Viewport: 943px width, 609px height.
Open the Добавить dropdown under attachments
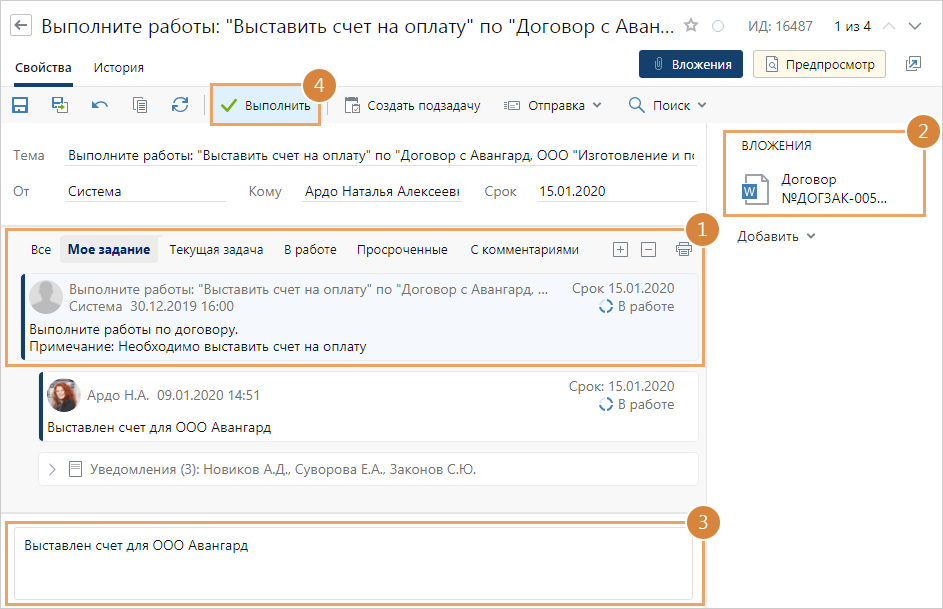[777, 237]
